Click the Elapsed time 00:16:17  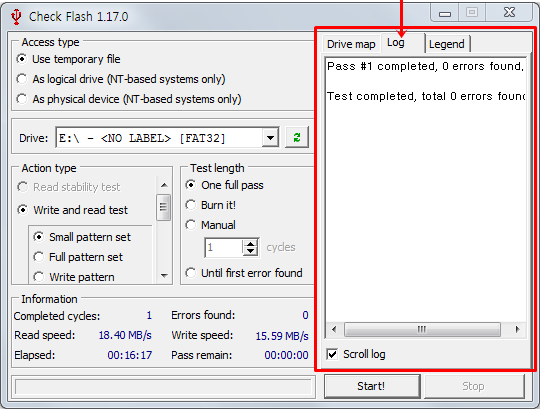point(130,355)
